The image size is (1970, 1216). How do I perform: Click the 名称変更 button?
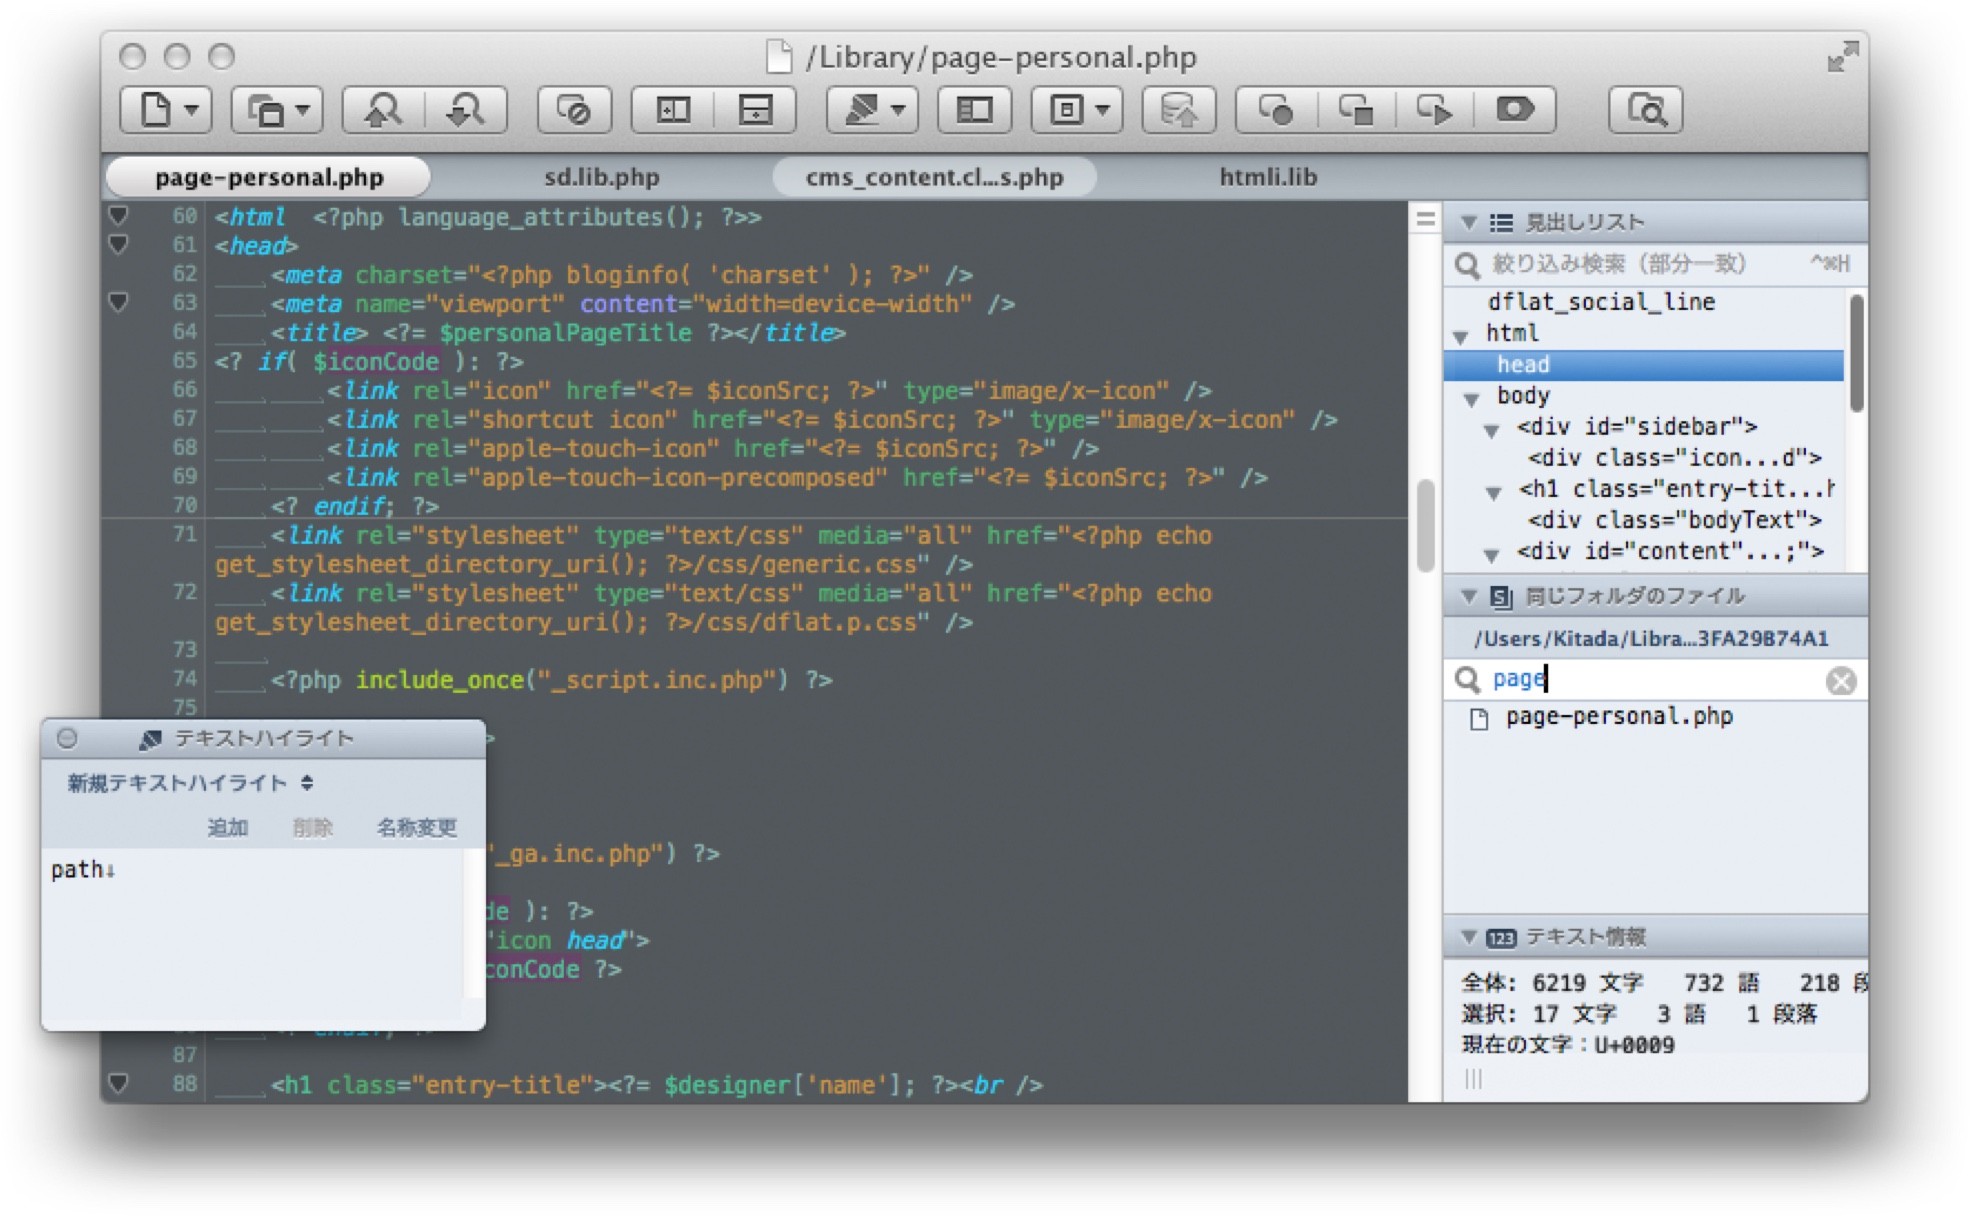click(416, 828)
